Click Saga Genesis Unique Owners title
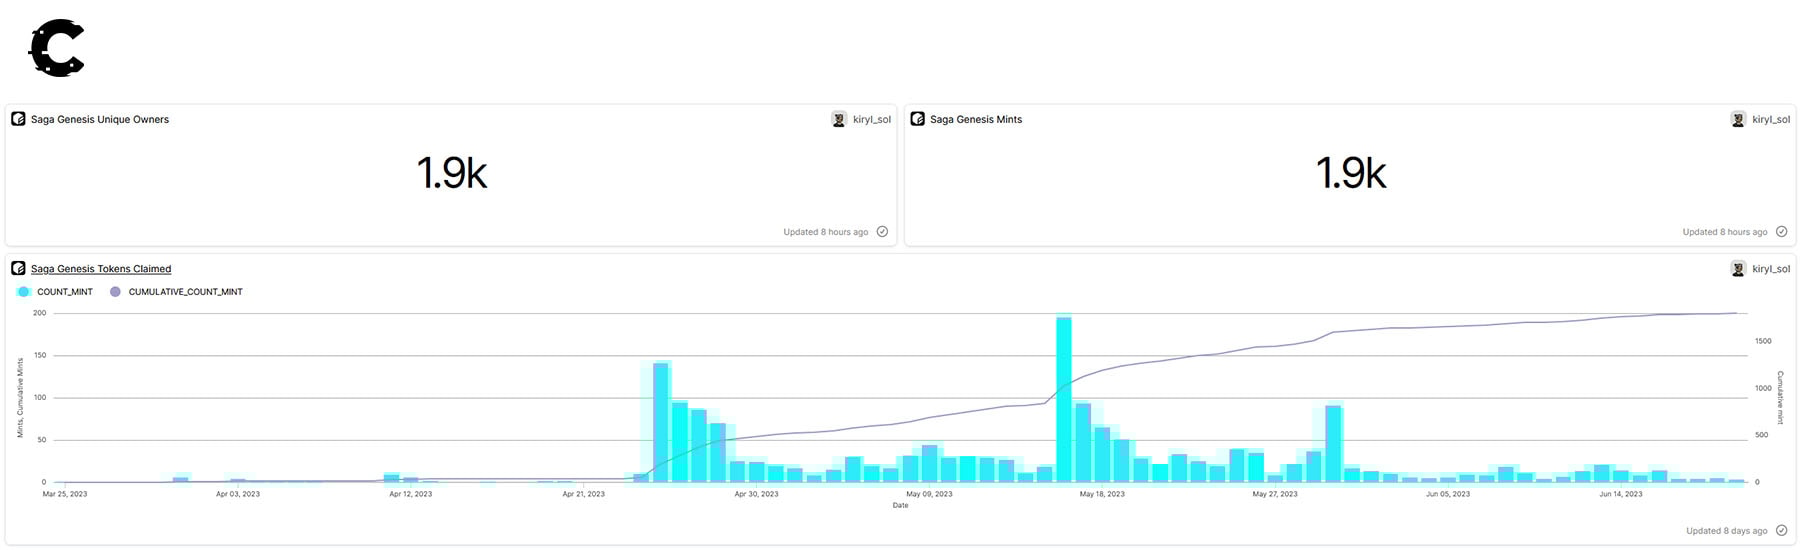This screenshot has width=1800, height=550. point(100,119)
